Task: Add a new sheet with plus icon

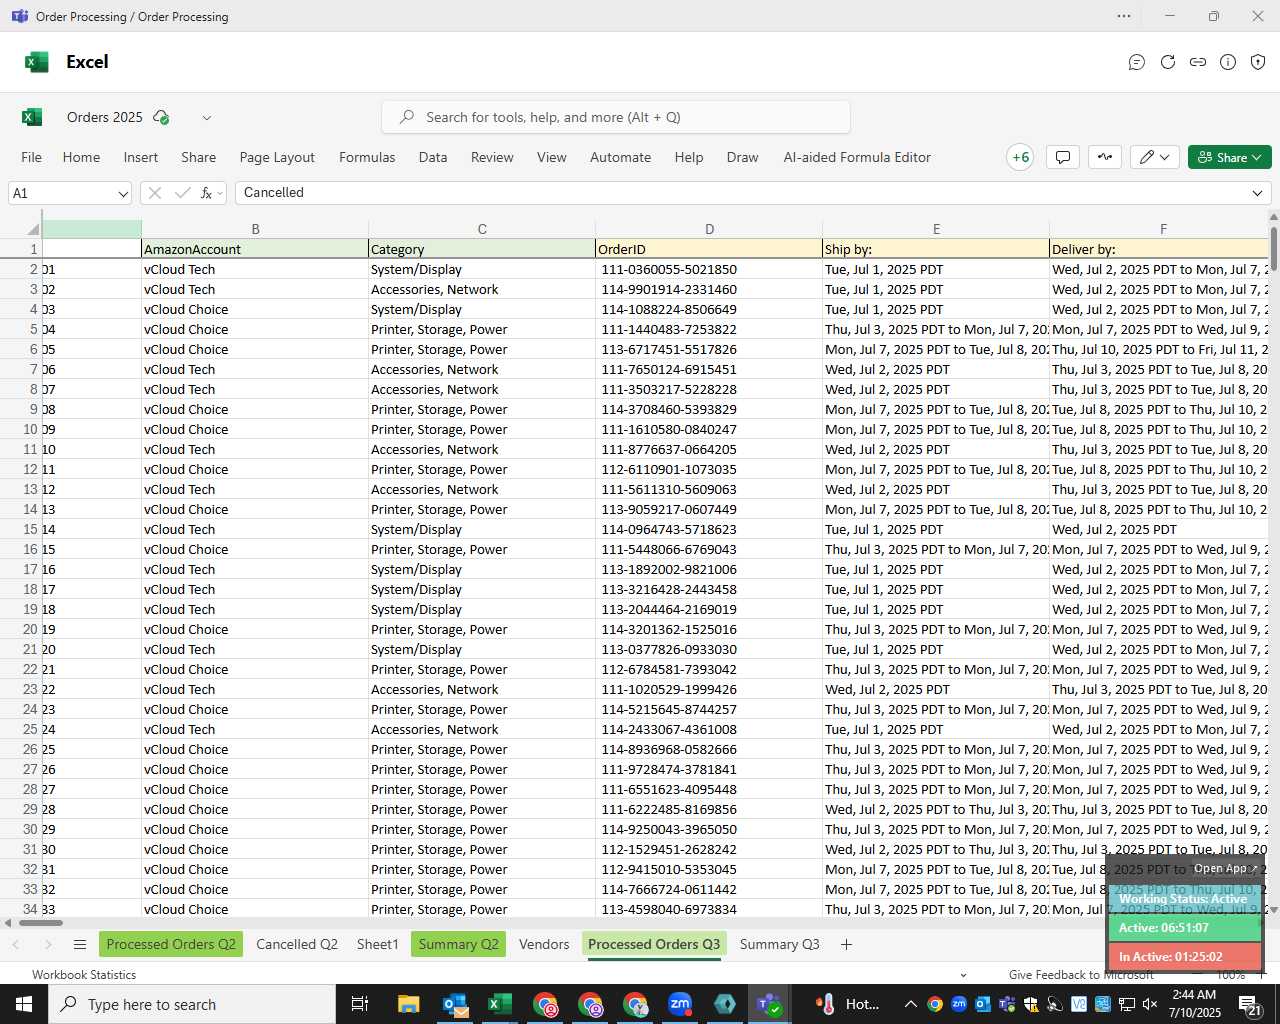Action: point(846,944)
